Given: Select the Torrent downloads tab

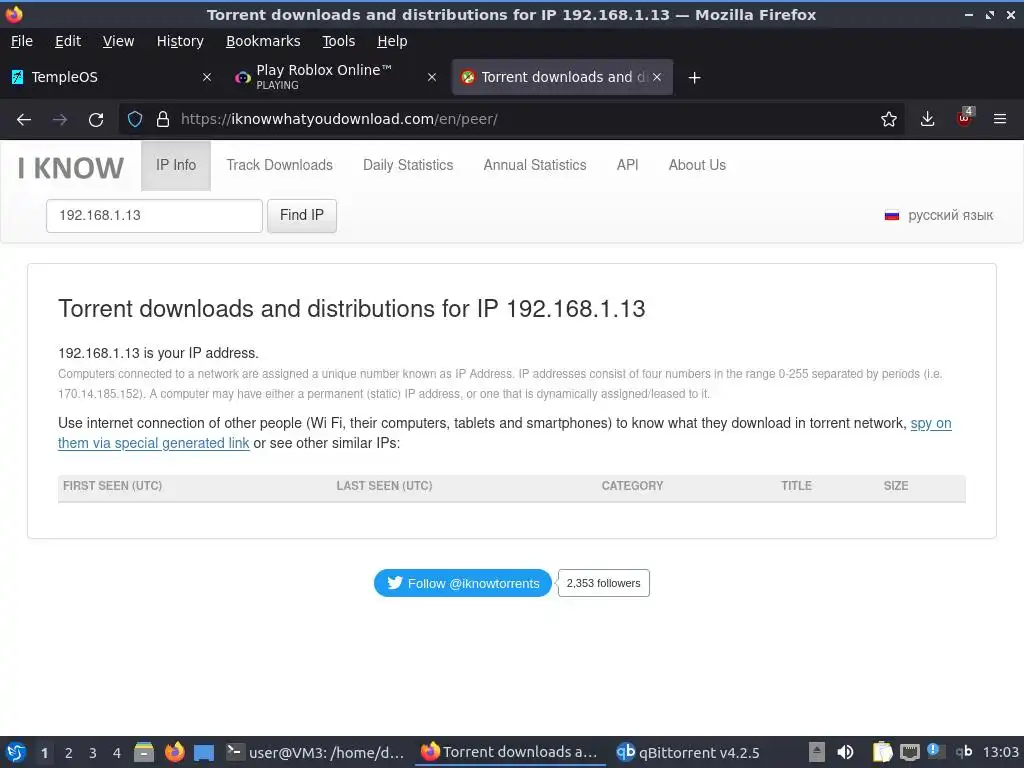Looking at the screenshot, I should point(562,77).
